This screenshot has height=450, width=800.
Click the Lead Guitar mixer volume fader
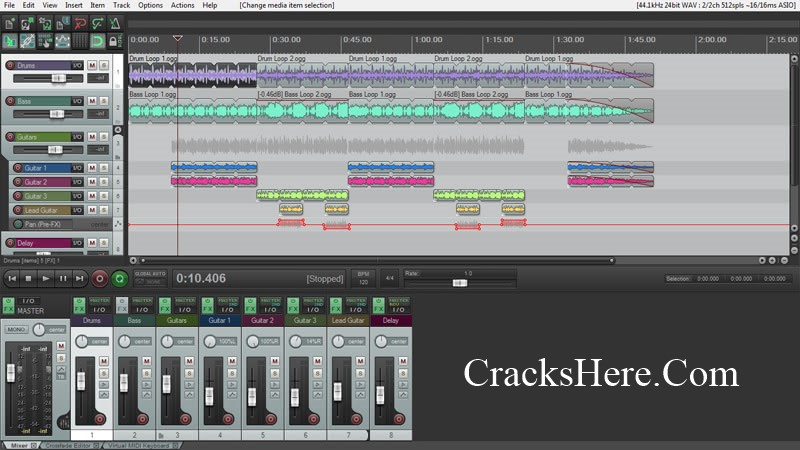[x=338, y=391]
